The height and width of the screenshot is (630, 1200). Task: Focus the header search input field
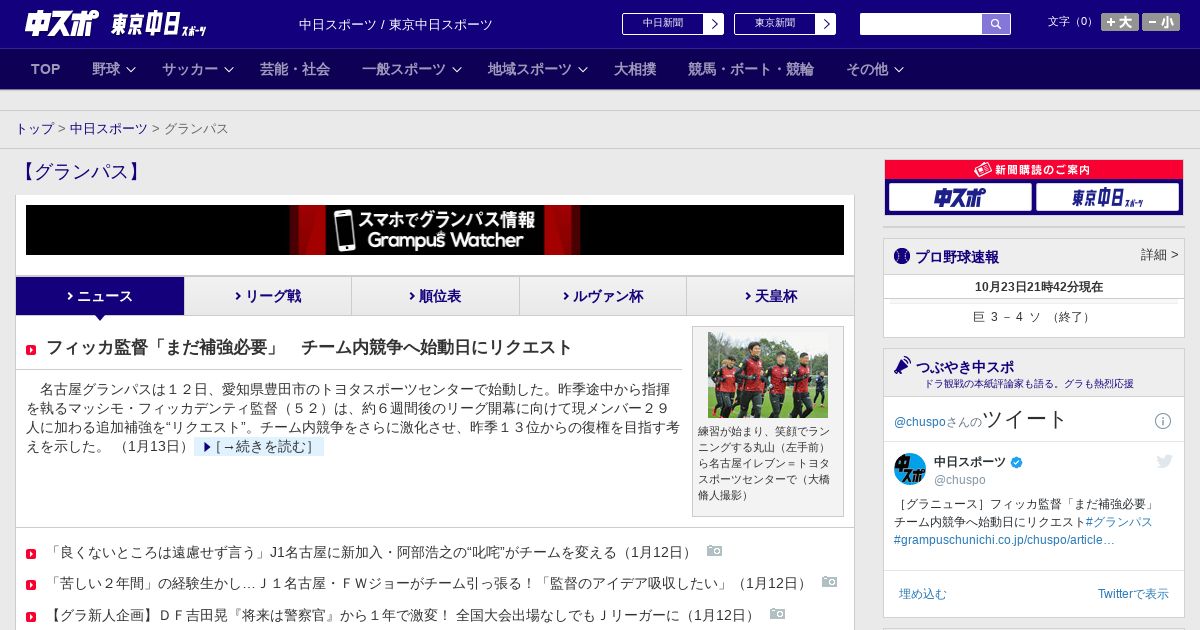(921, 24)
